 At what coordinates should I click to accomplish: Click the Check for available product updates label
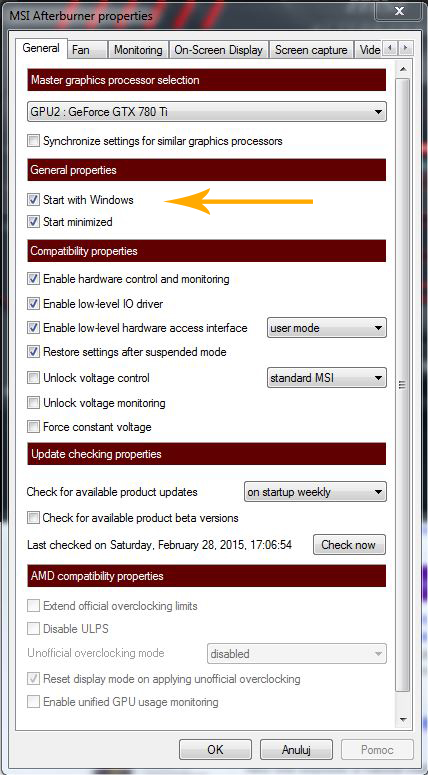coord(112,492)
